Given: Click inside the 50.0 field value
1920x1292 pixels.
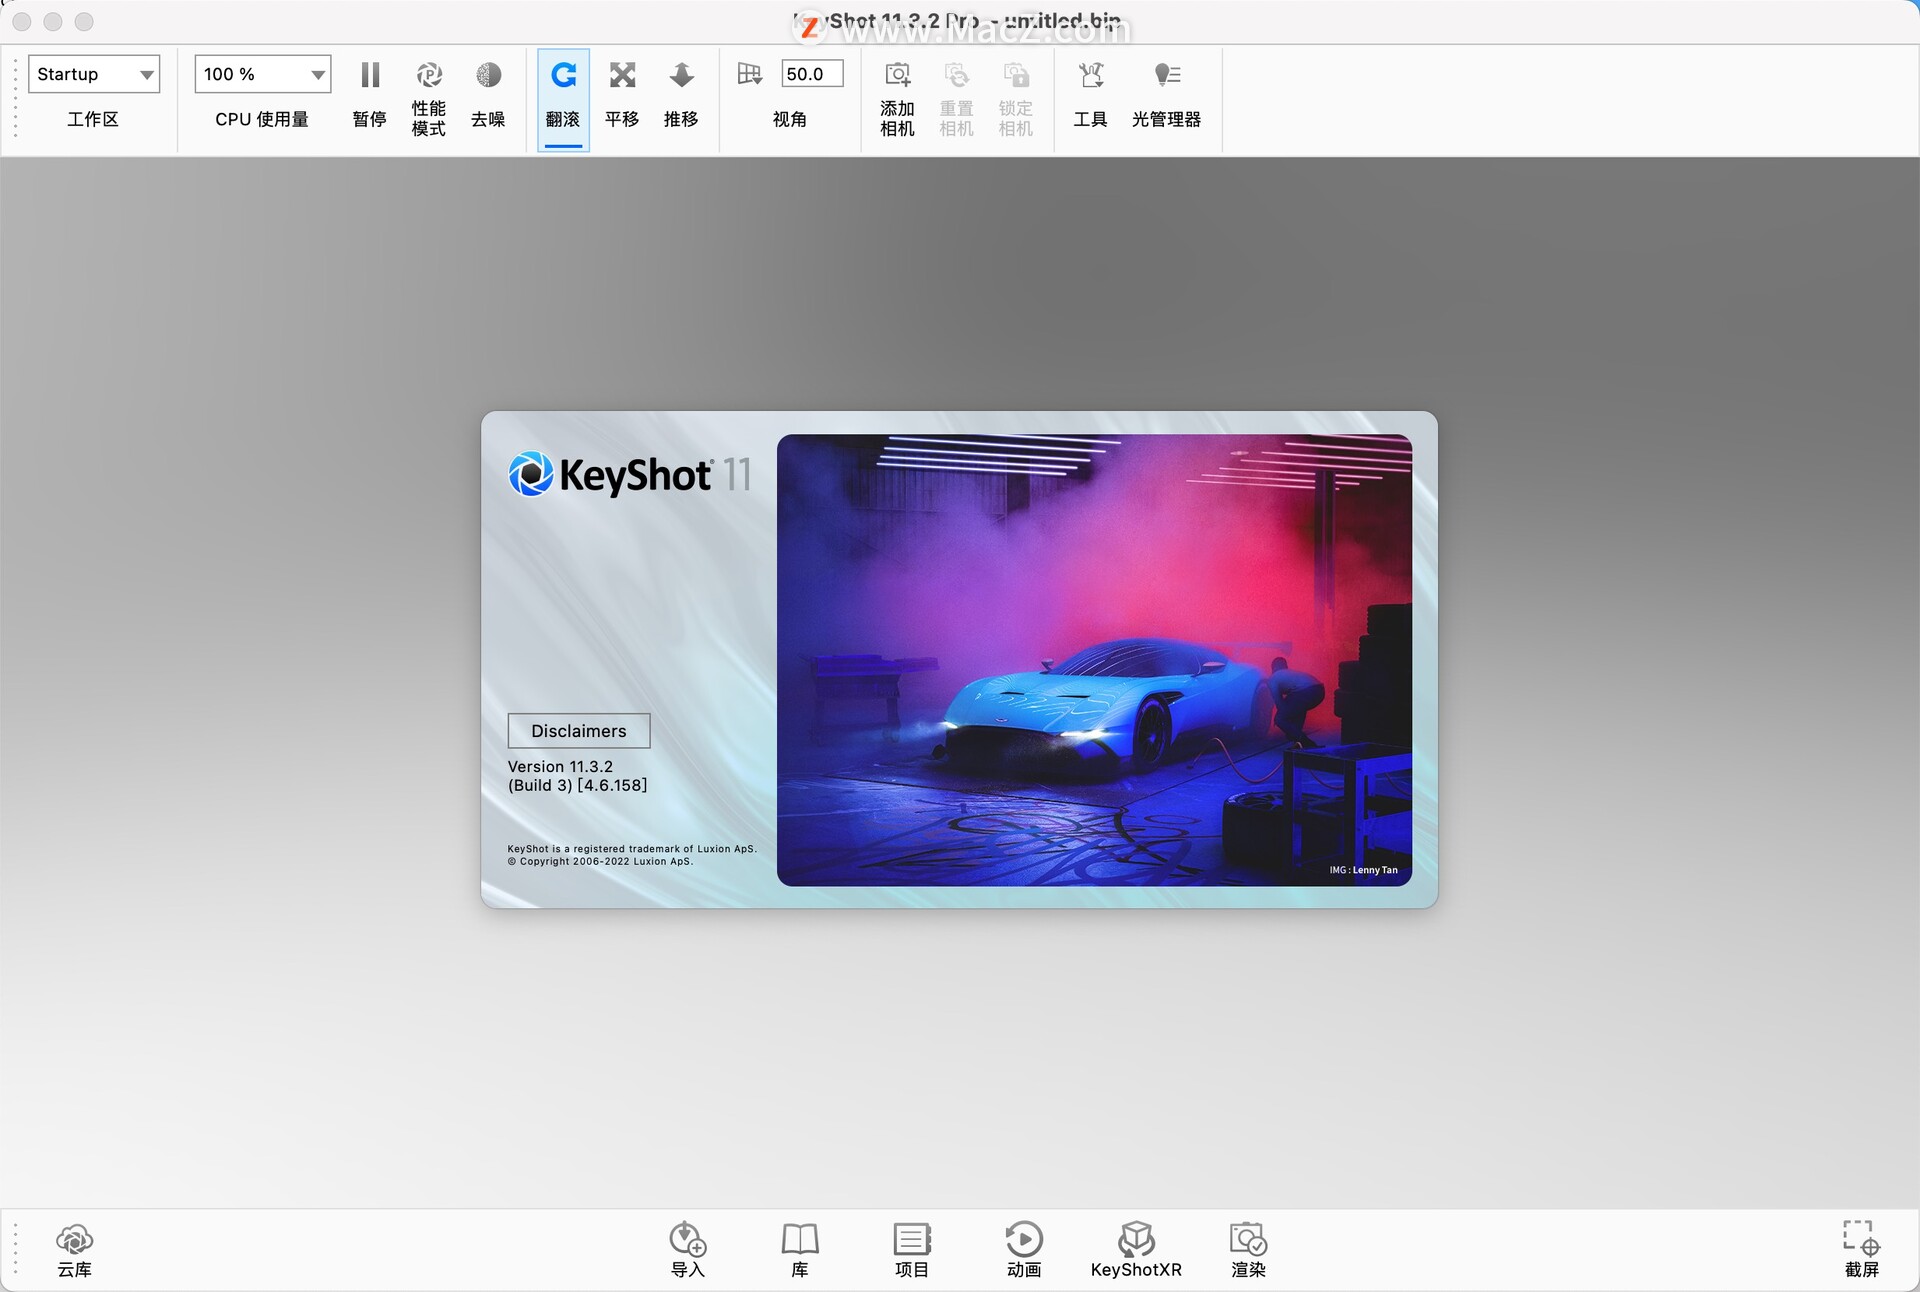Looking at the screenshot, I should click(810, 73).
